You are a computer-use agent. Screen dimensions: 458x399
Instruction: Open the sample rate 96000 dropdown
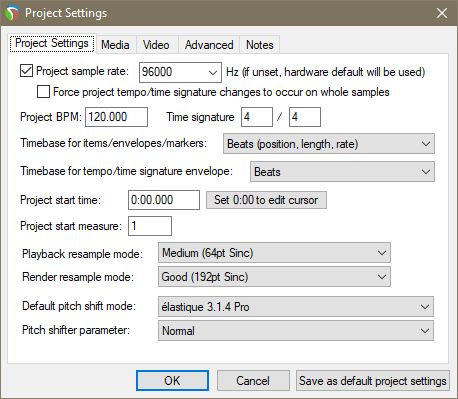[x=180, y=72]
